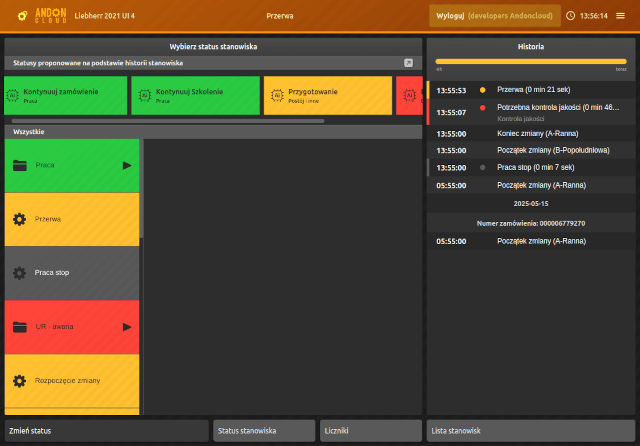
Task: Click red dot beside Potrzebna kontrola jakości entry
Action: pyautogui.click(x=482, y=108)
